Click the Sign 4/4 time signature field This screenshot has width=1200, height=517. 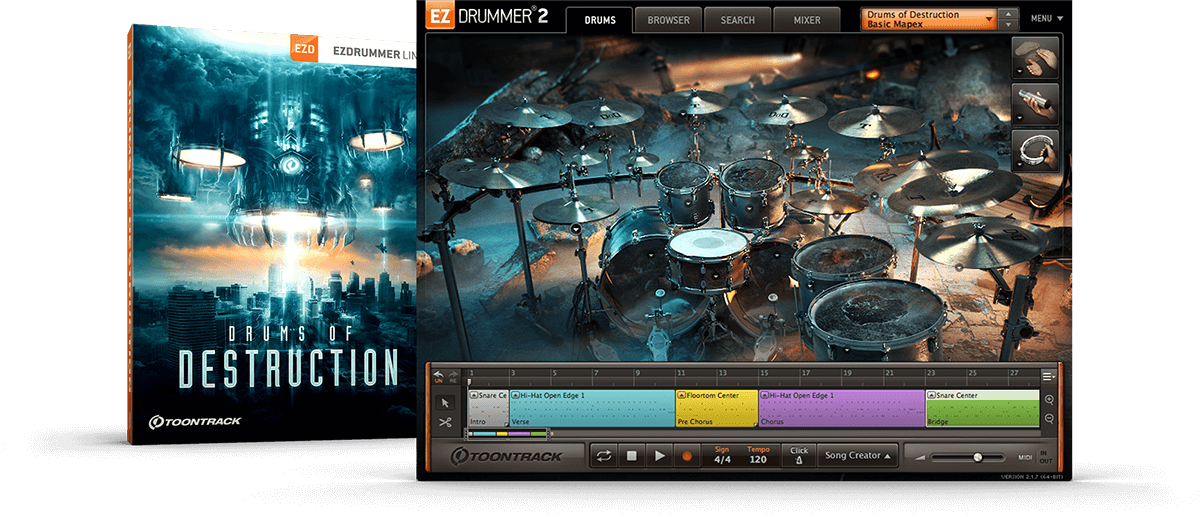[x=721, y=455]
